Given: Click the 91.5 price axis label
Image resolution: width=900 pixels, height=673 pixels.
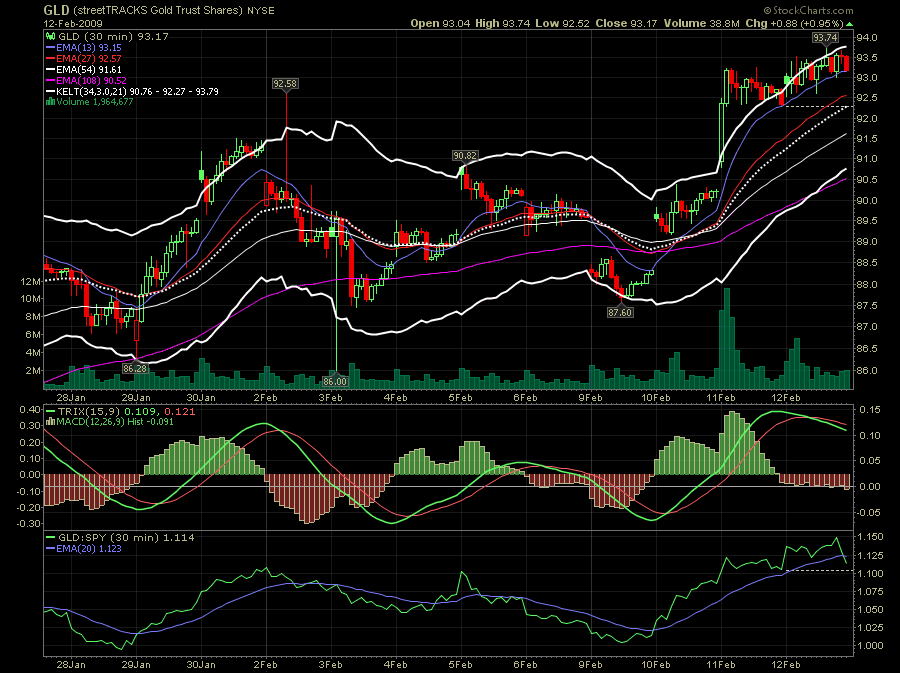Looking at the screenshot, I should coord(866,139).
